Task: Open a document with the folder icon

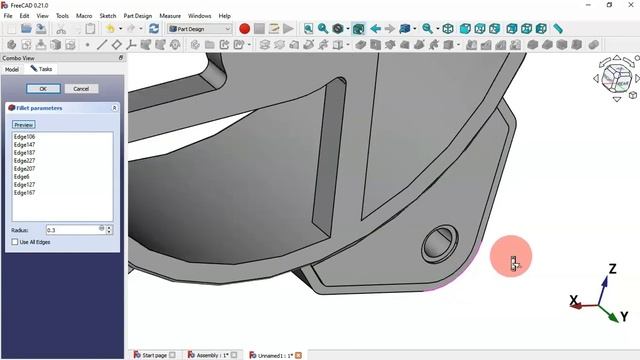Action: 27,29
